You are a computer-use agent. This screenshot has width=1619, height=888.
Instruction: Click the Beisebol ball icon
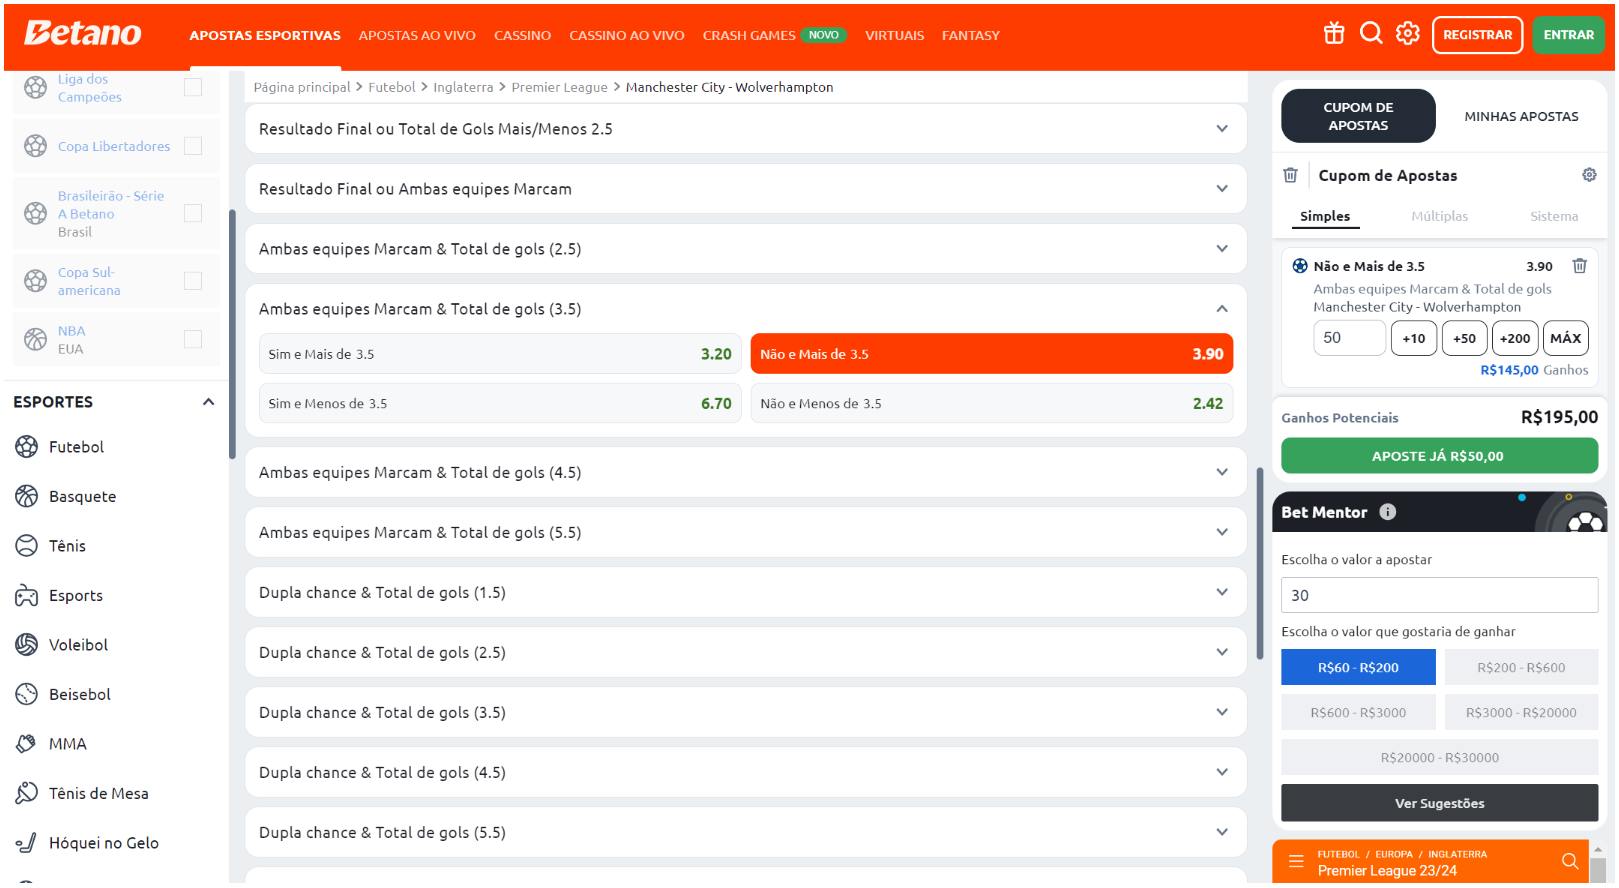[27, 694]
